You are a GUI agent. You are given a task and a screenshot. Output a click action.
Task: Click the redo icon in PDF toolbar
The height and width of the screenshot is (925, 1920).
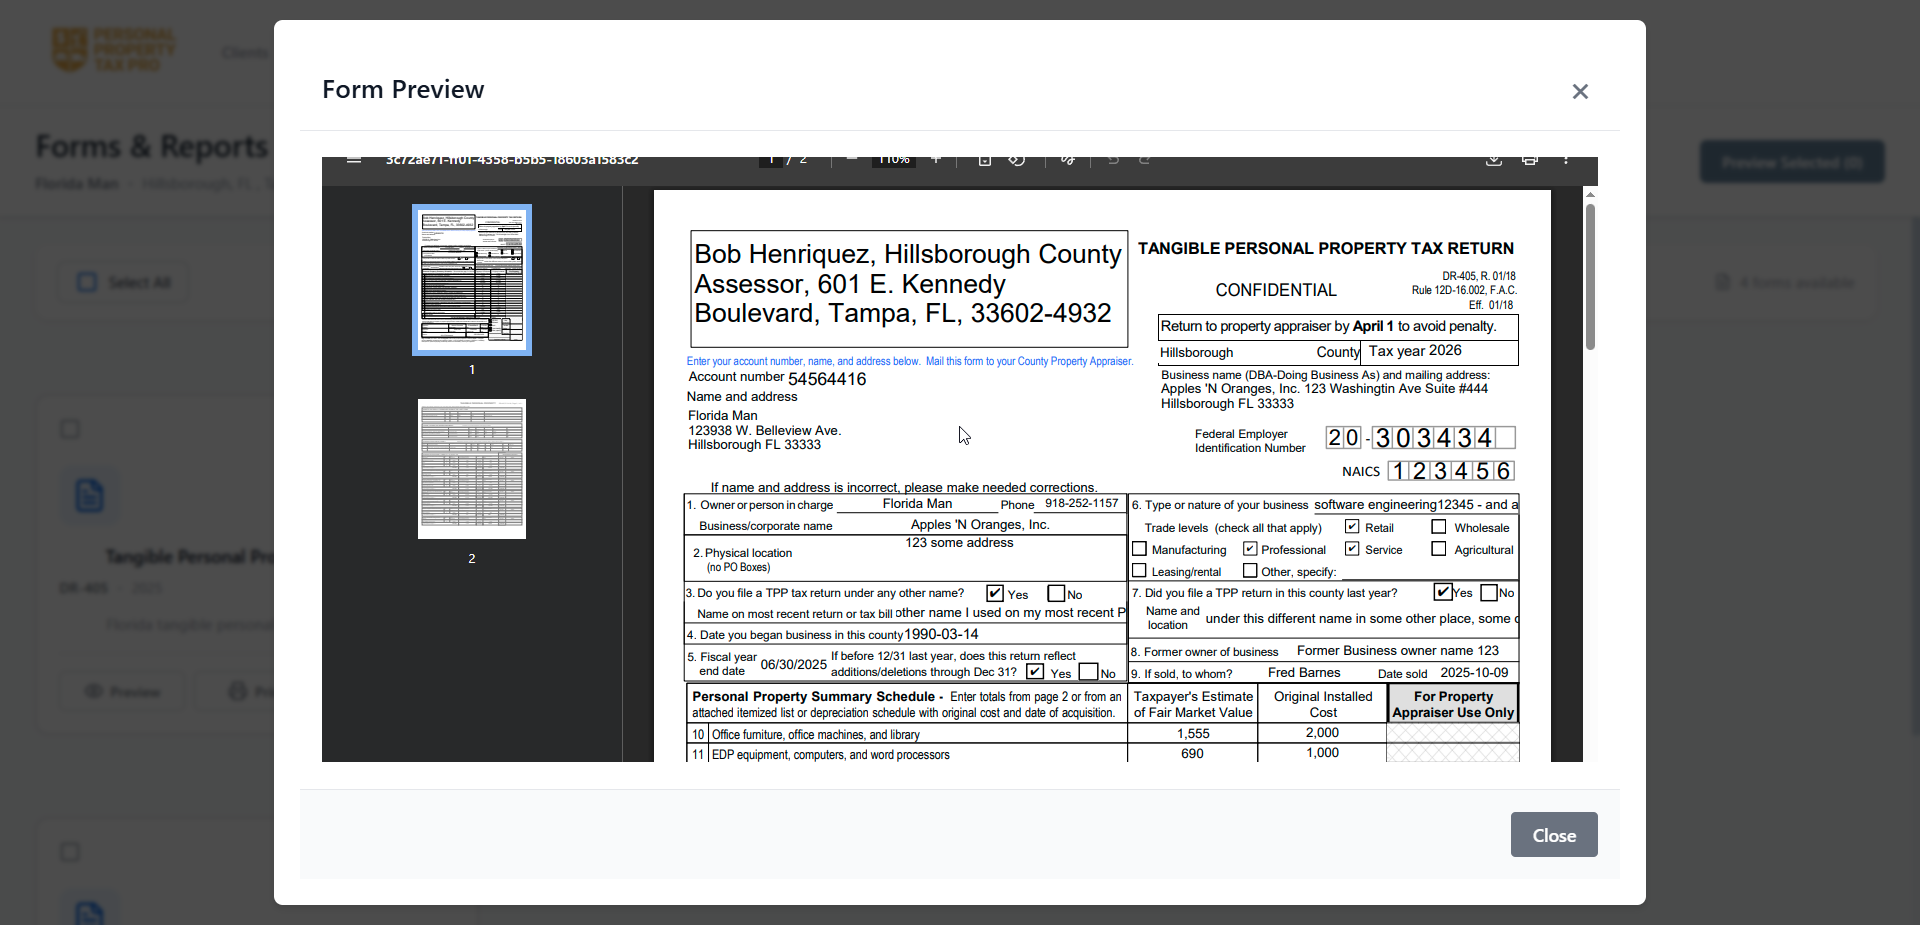pyautogui.click(x=1145, y=160)
